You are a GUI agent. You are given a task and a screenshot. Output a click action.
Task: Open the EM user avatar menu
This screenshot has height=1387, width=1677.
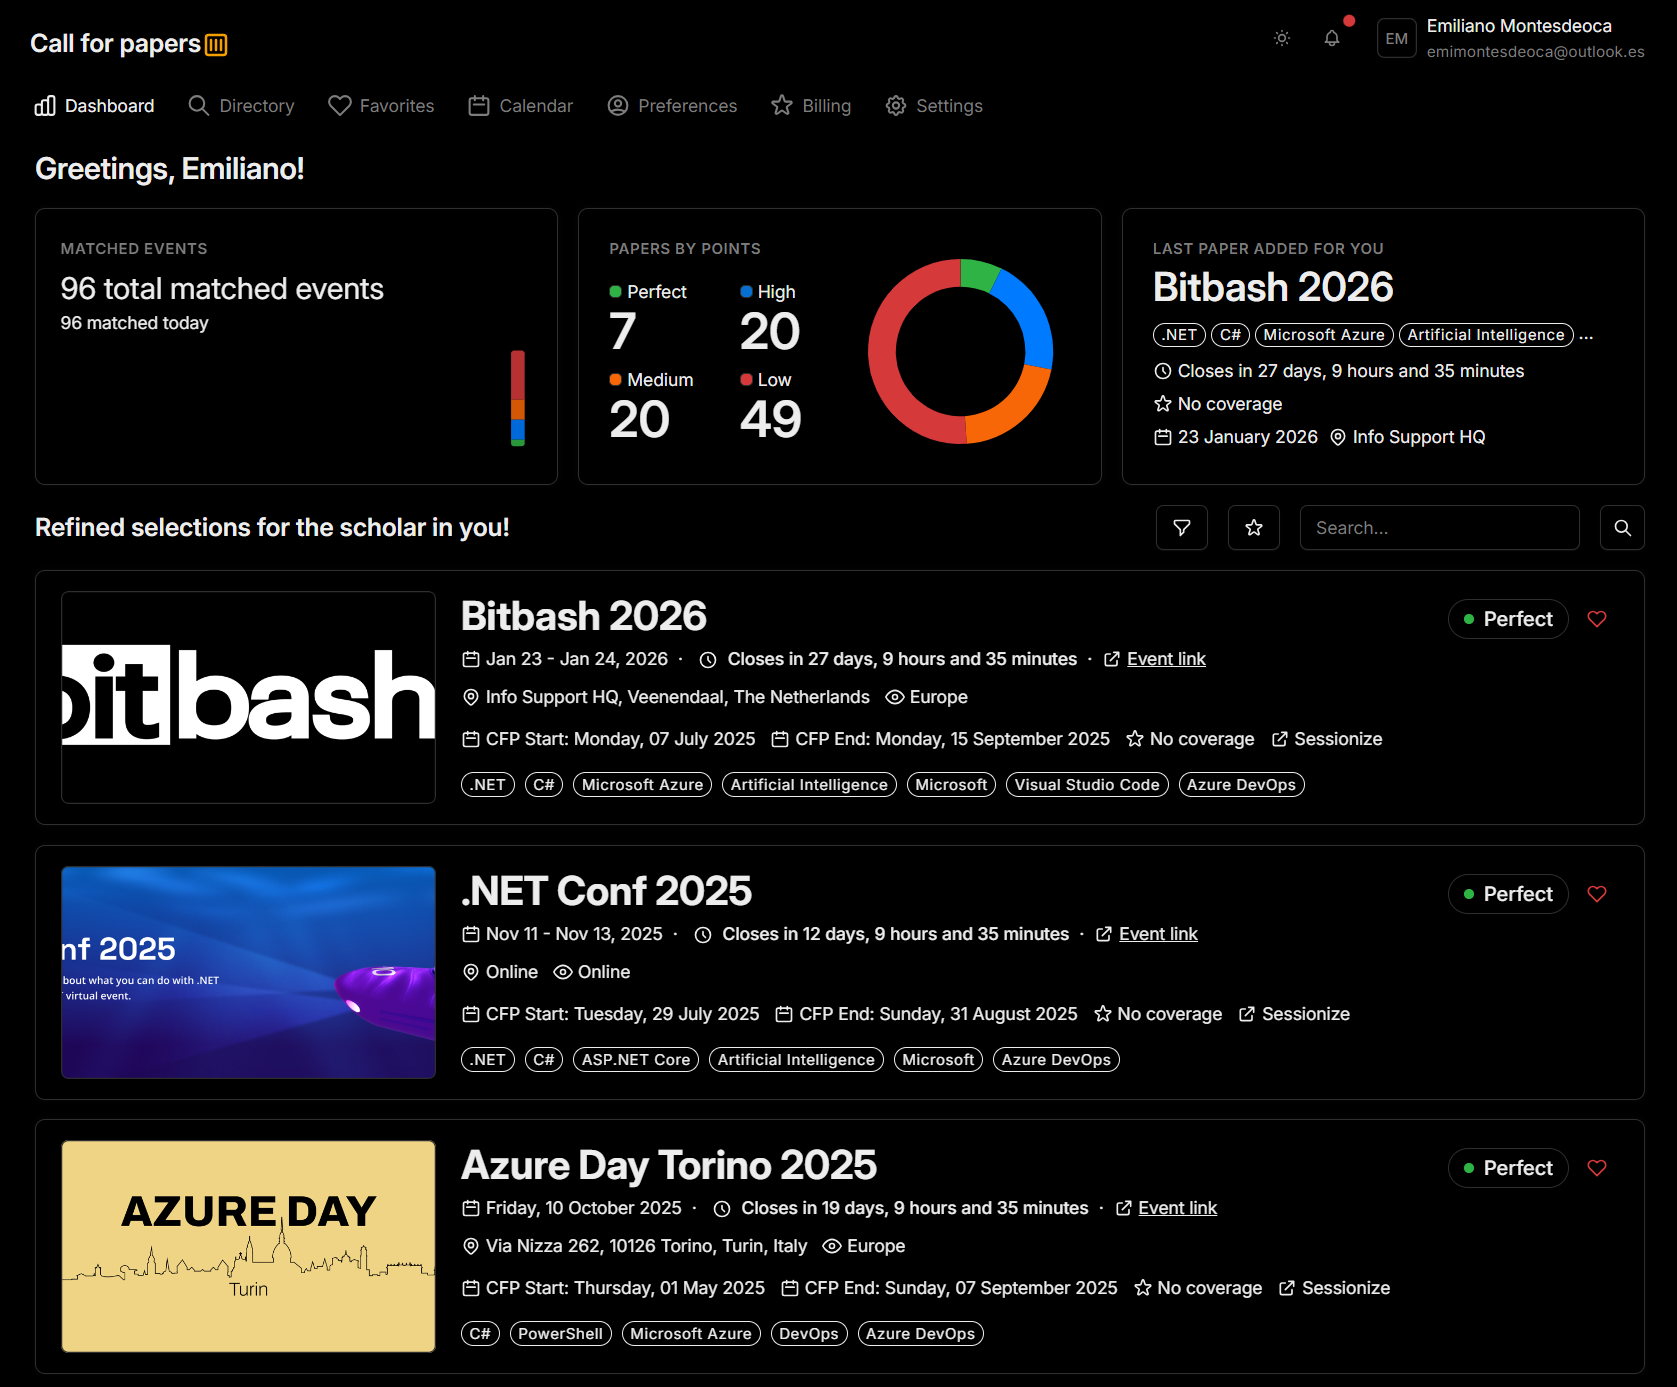(1397, 39)
